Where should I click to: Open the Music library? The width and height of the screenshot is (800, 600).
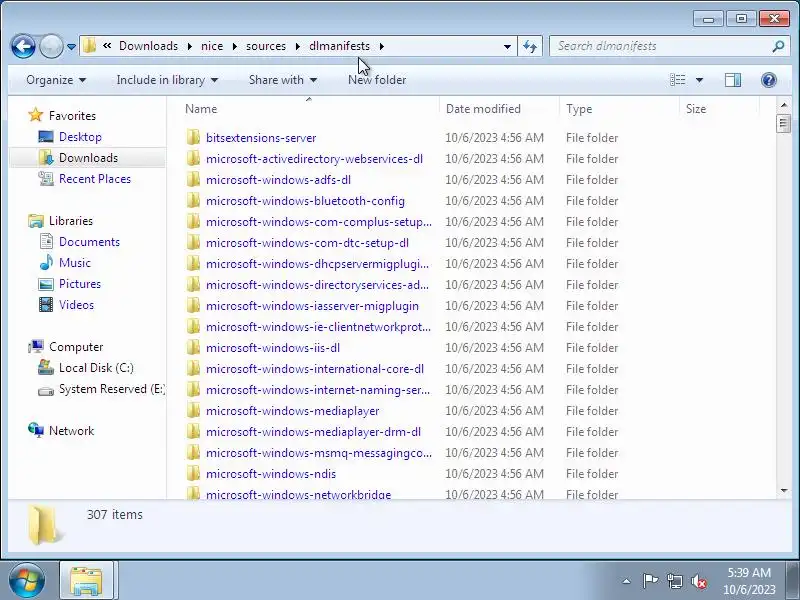[x=74, y=263]
